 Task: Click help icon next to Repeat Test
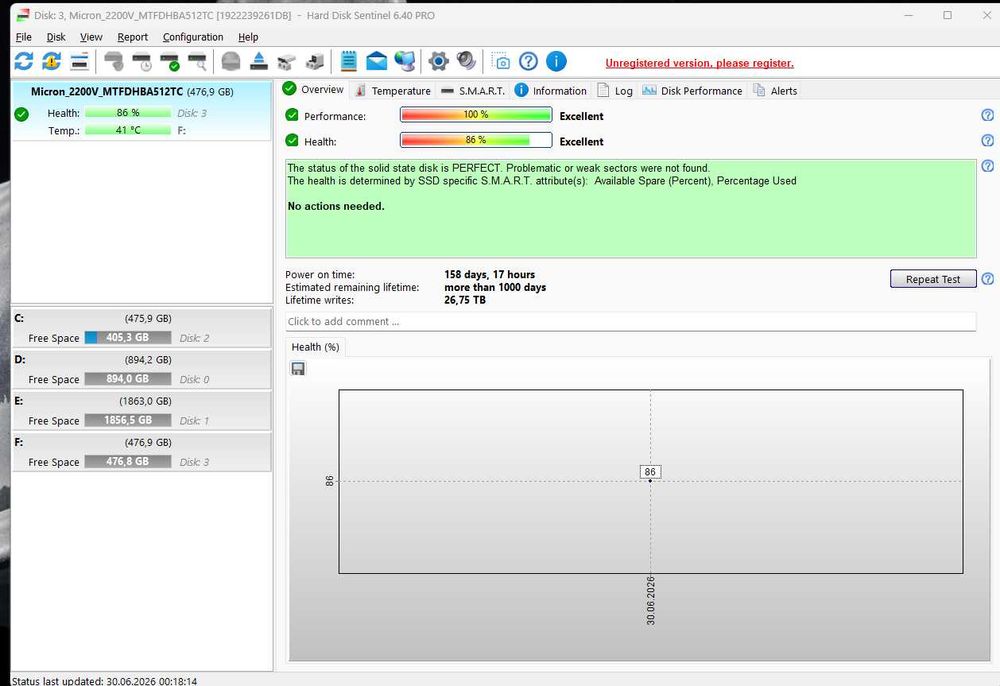pos(987,279)
